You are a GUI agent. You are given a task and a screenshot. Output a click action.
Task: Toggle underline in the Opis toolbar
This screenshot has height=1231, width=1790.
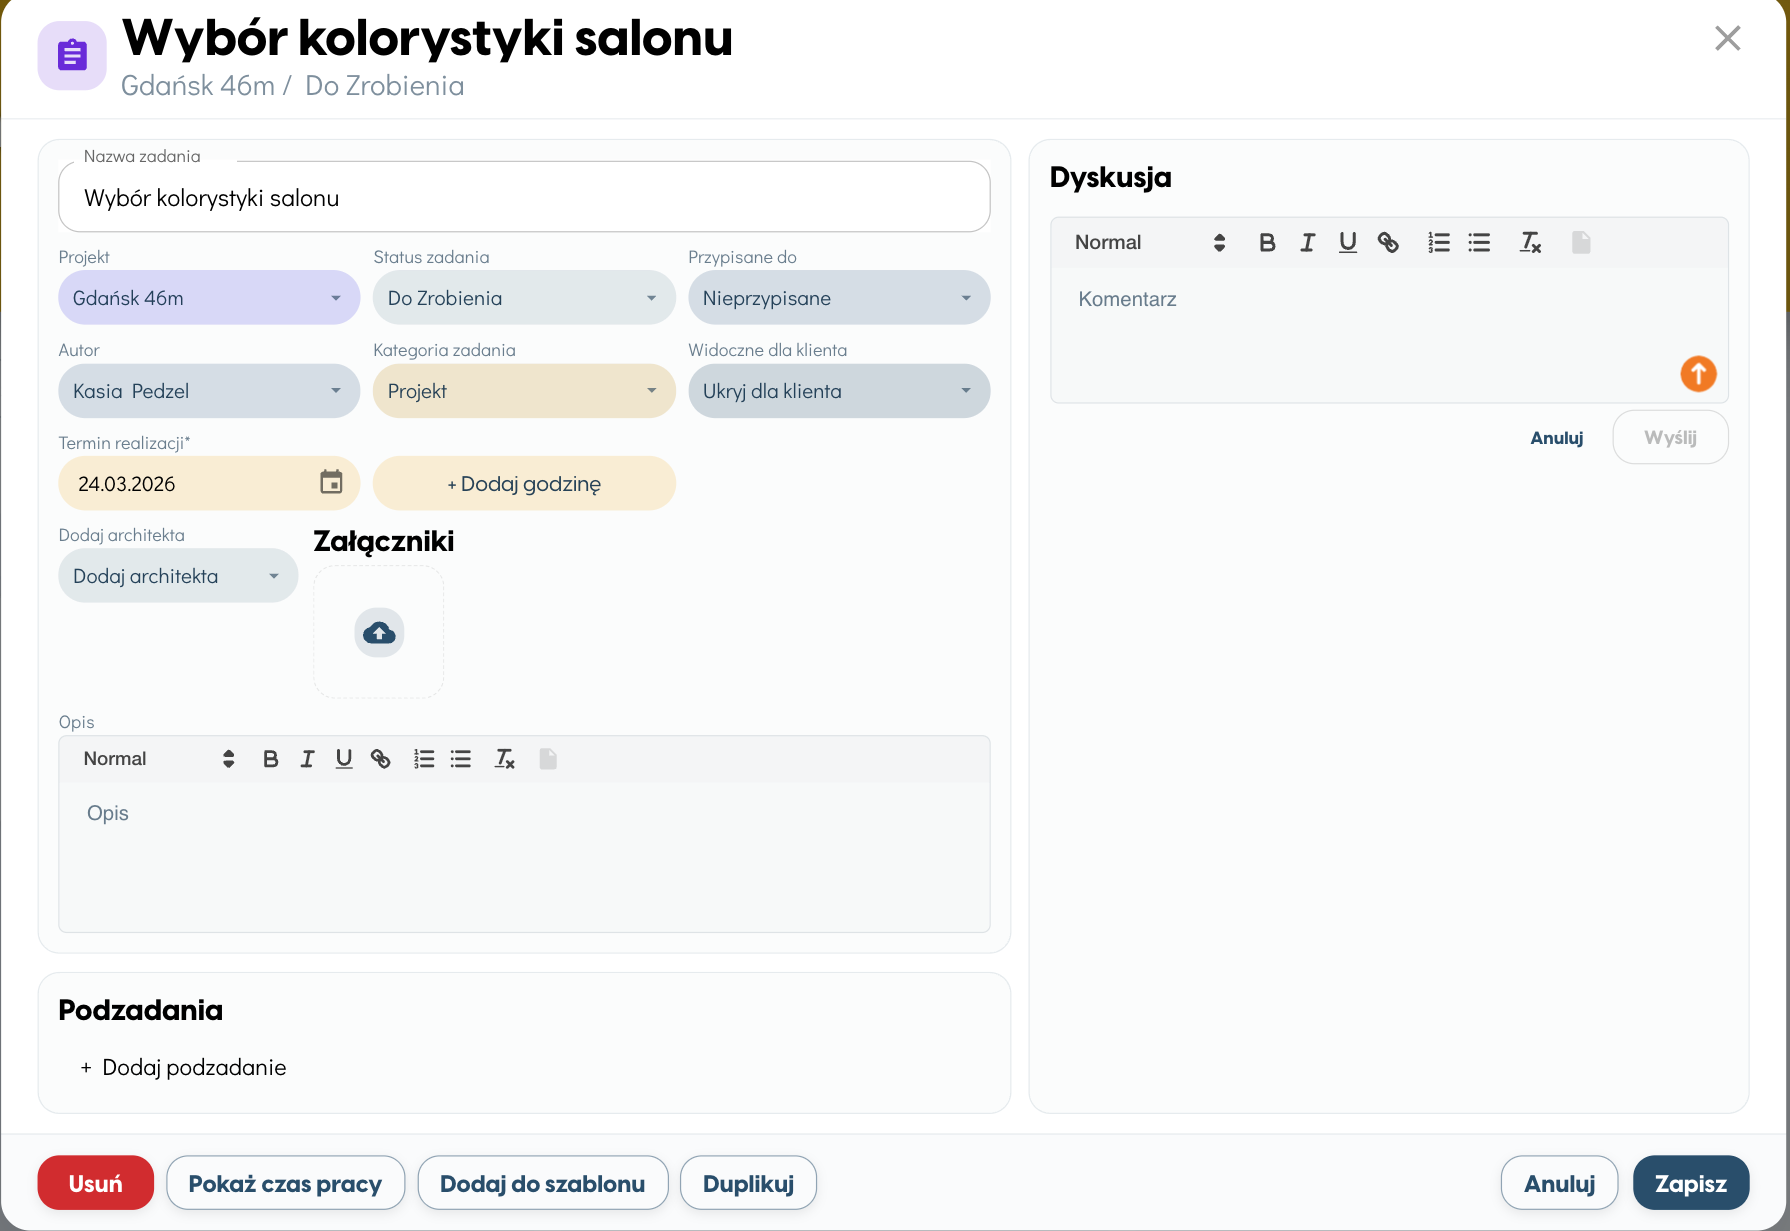344,759
